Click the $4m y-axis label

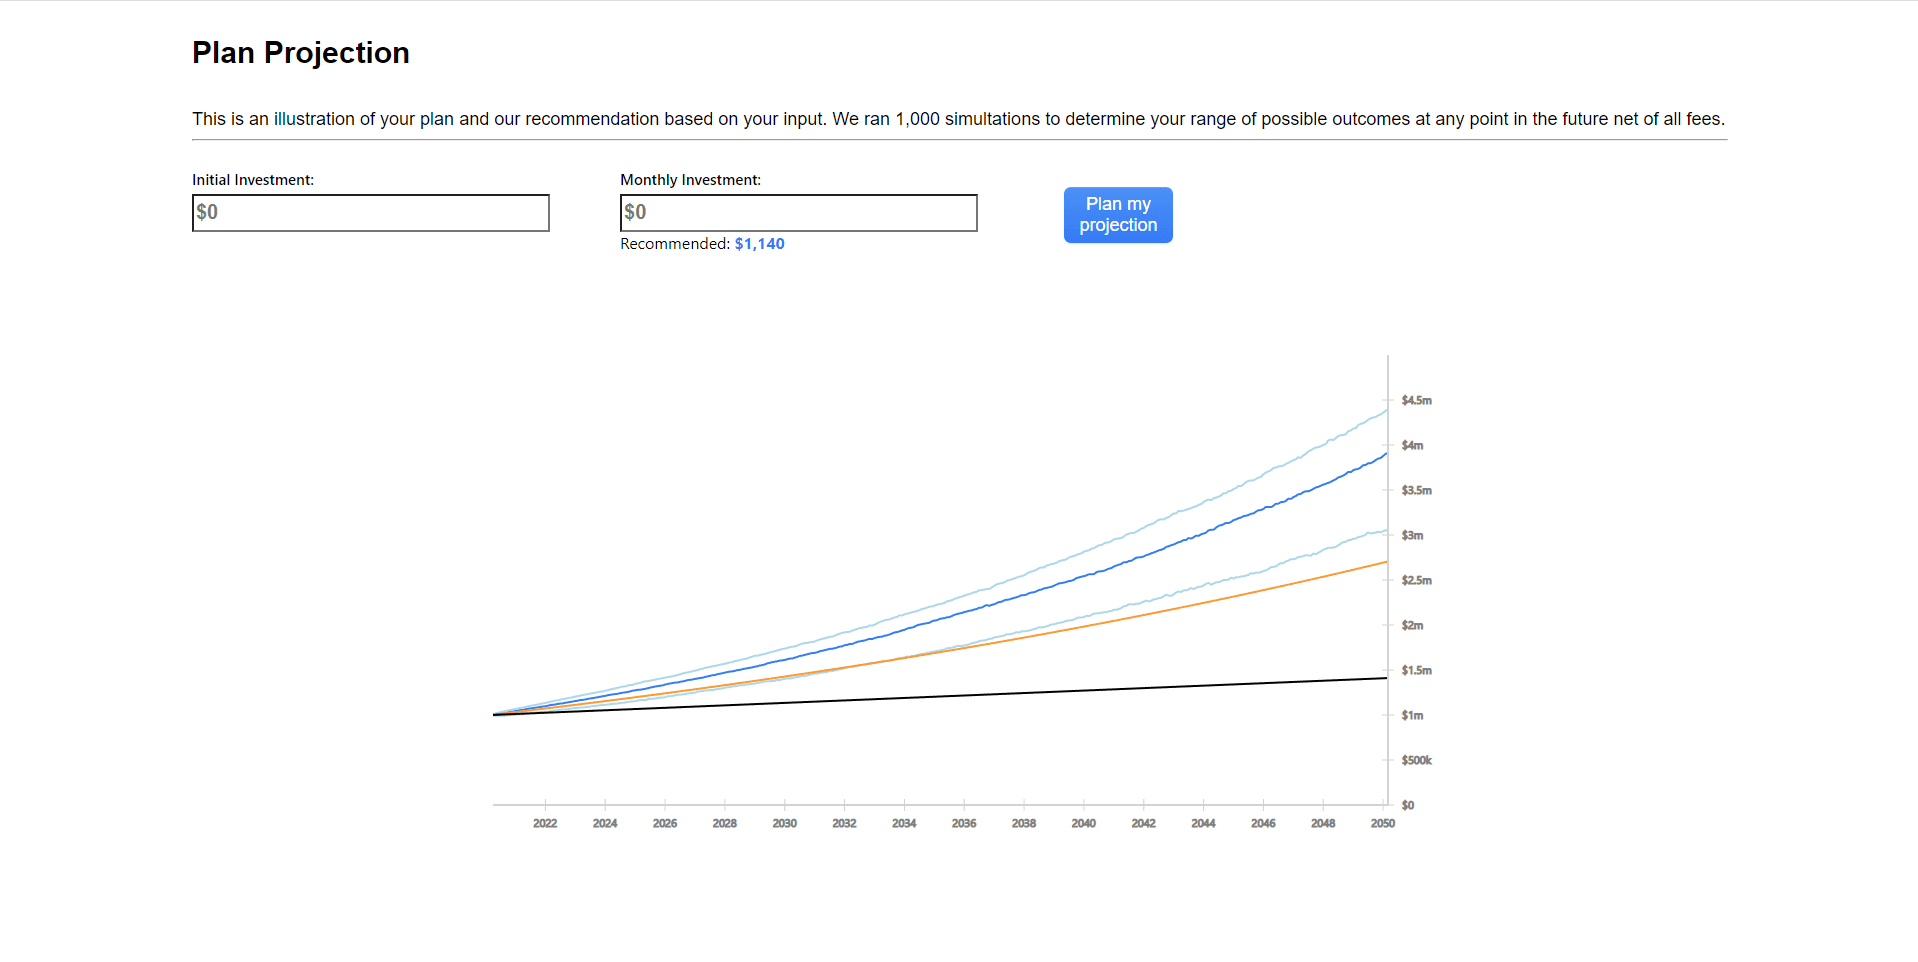(x=1412, y=445)
